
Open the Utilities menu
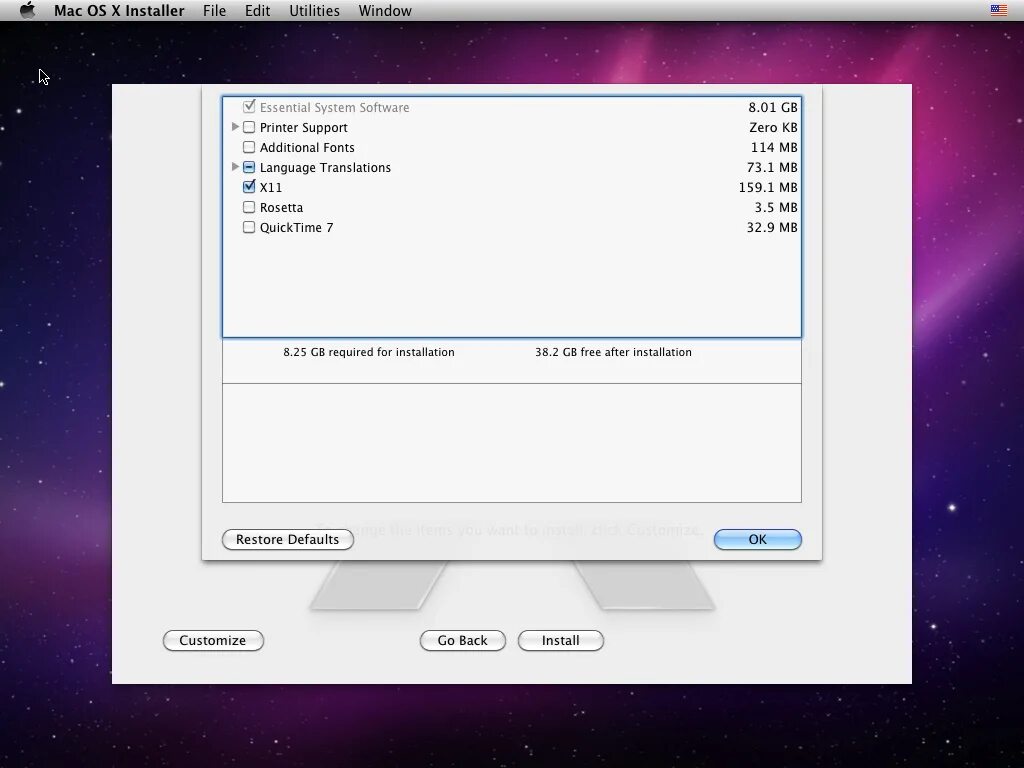[x=314, y=10]
